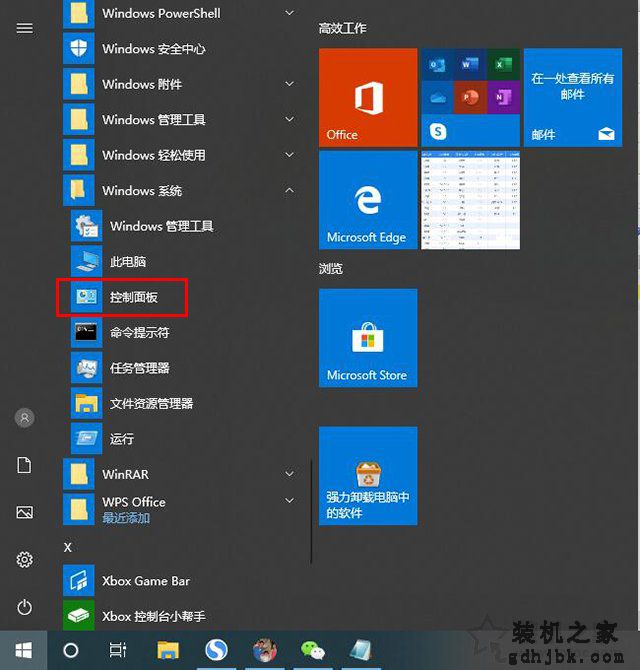
Task: Click the Windows Start button
Action: 23,650
